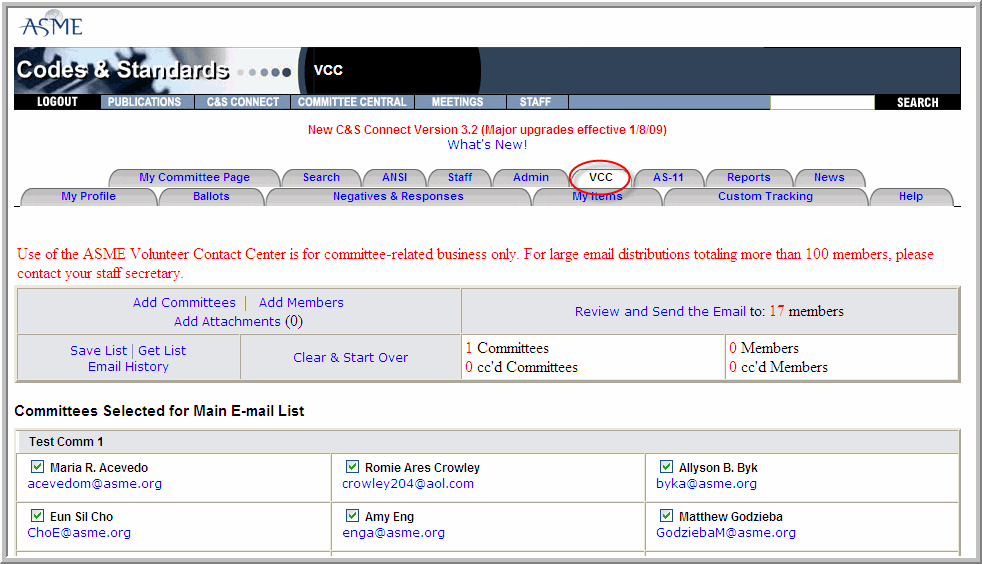The width and height of the screenshot is (982, 564).
Task: Open MEETINGS menu item
Action: [x=458, y=102]
